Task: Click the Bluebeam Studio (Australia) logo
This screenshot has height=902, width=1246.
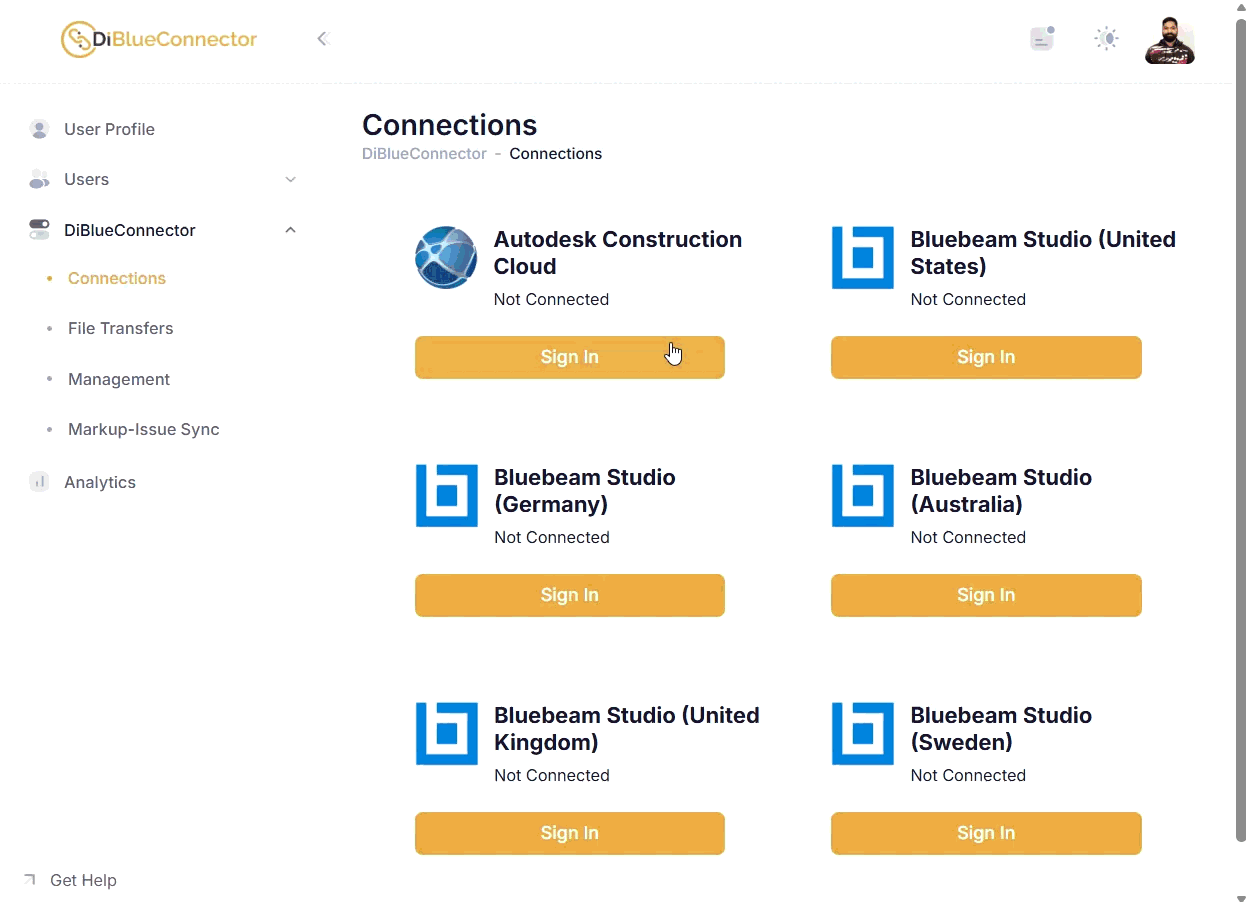Action: (863, 495)
